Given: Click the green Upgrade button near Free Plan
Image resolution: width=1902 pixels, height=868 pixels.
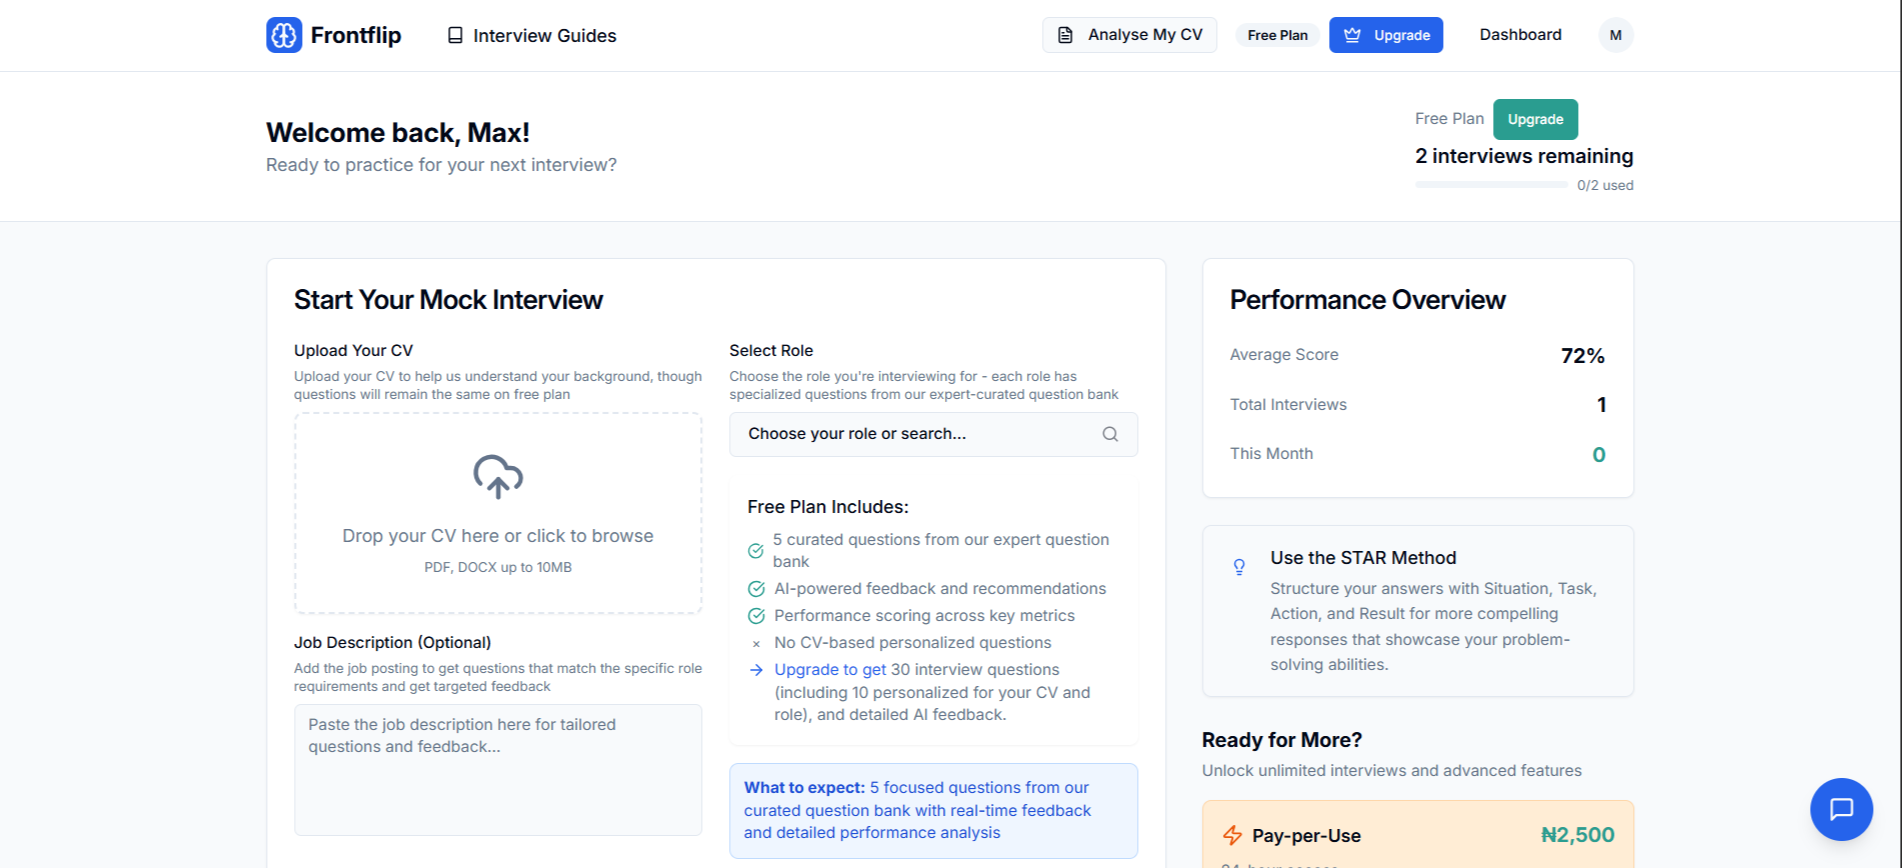Looking at the screenshot, I should tap(1535, 119).
